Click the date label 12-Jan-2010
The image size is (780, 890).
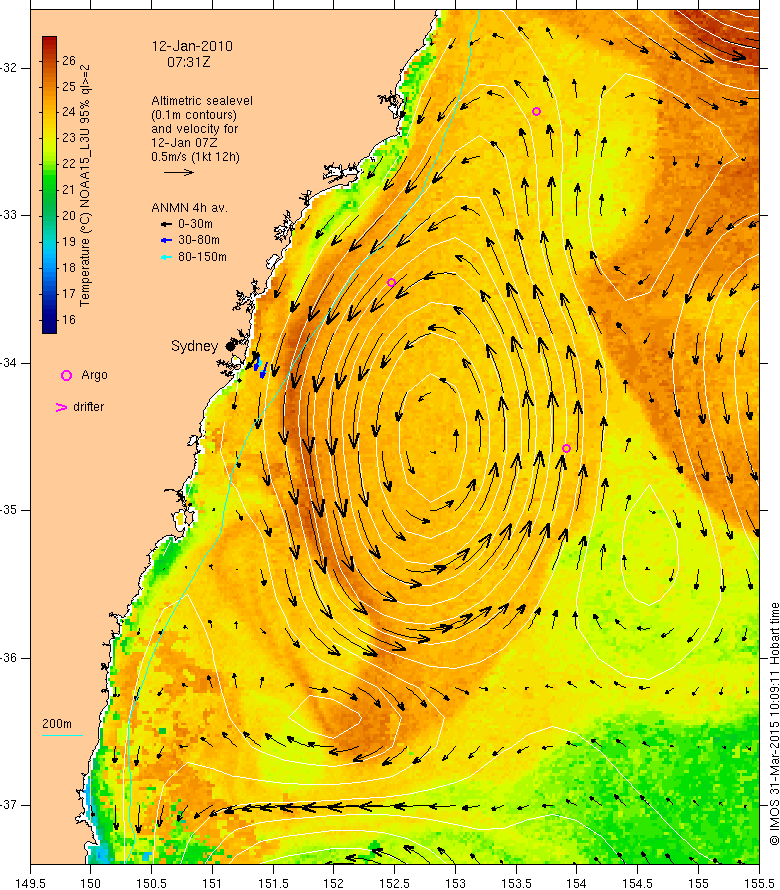192,47
